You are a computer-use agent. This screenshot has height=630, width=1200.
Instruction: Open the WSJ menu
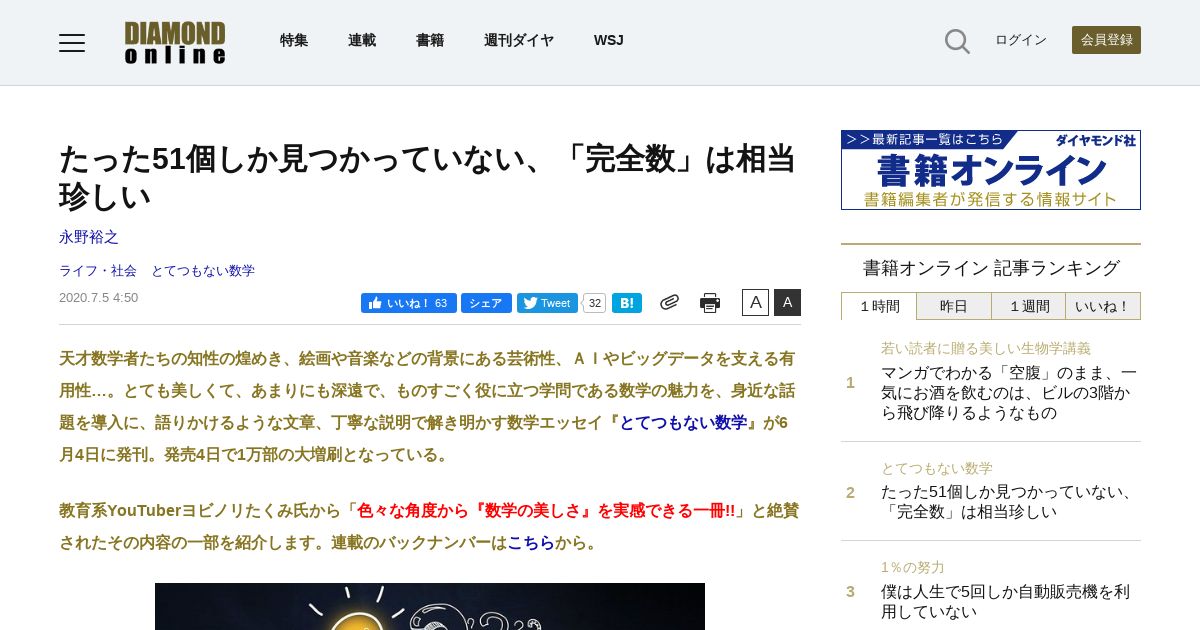click(609, 40)
